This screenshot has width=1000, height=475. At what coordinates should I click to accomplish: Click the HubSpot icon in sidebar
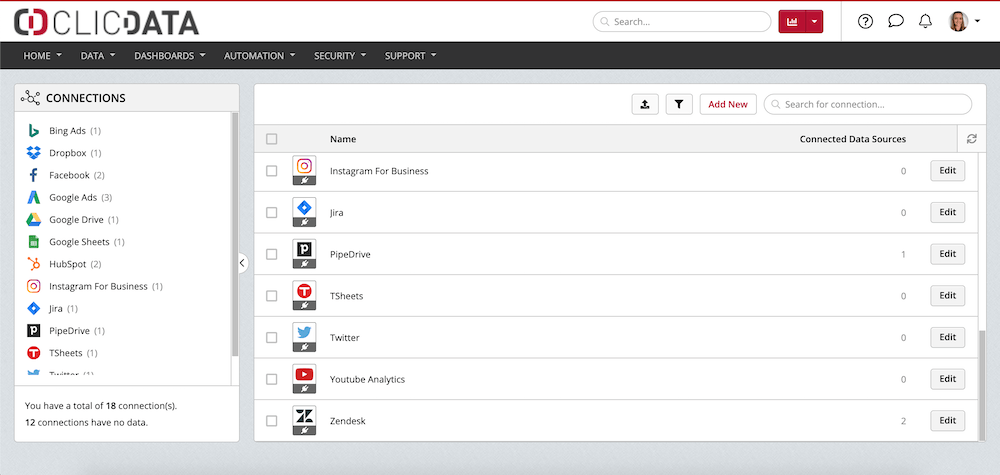click(x=34, y=264)
